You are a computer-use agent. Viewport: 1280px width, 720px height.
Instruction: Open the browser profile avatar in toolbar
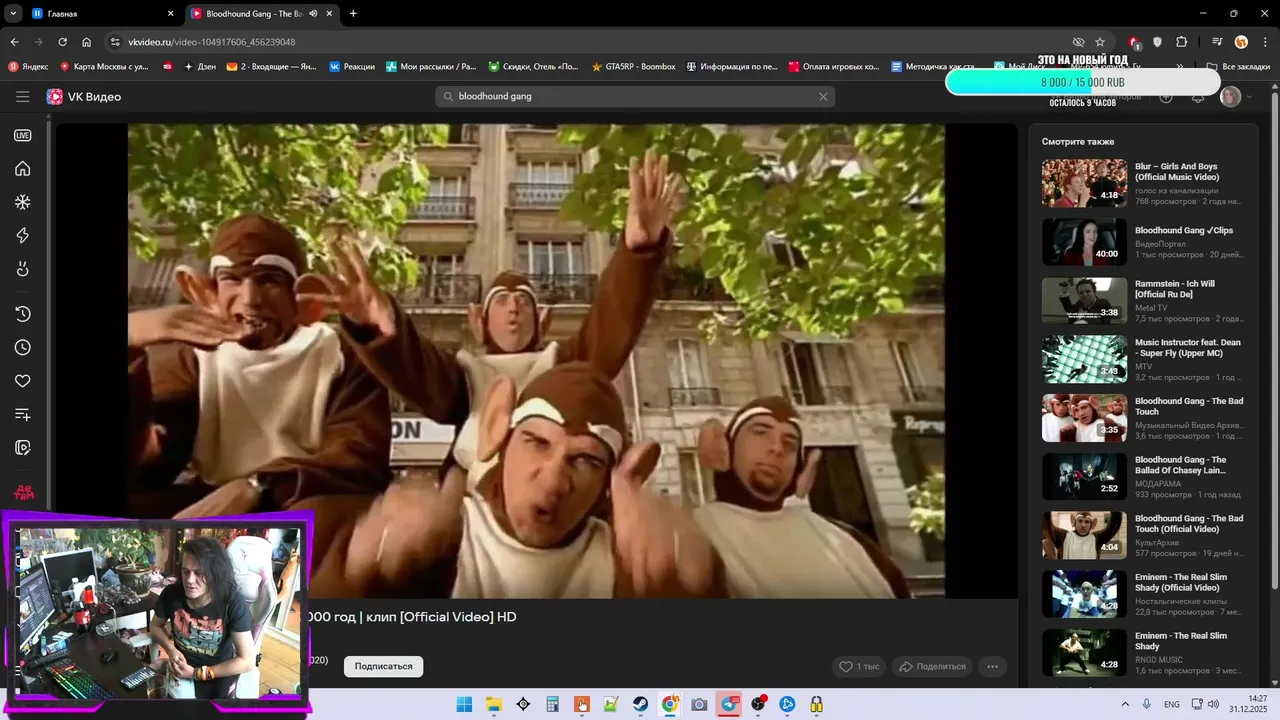pyautogui.click(x=1241, y=42)
